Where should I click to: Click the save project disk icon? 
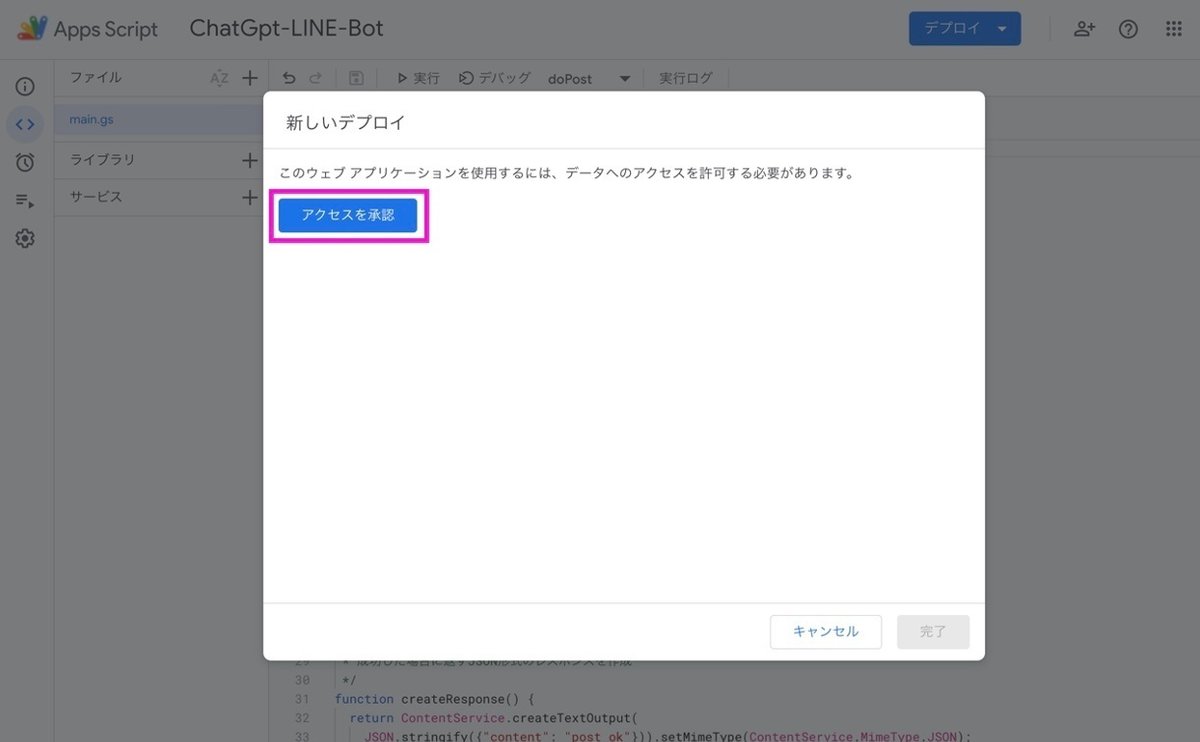point(356,78)
